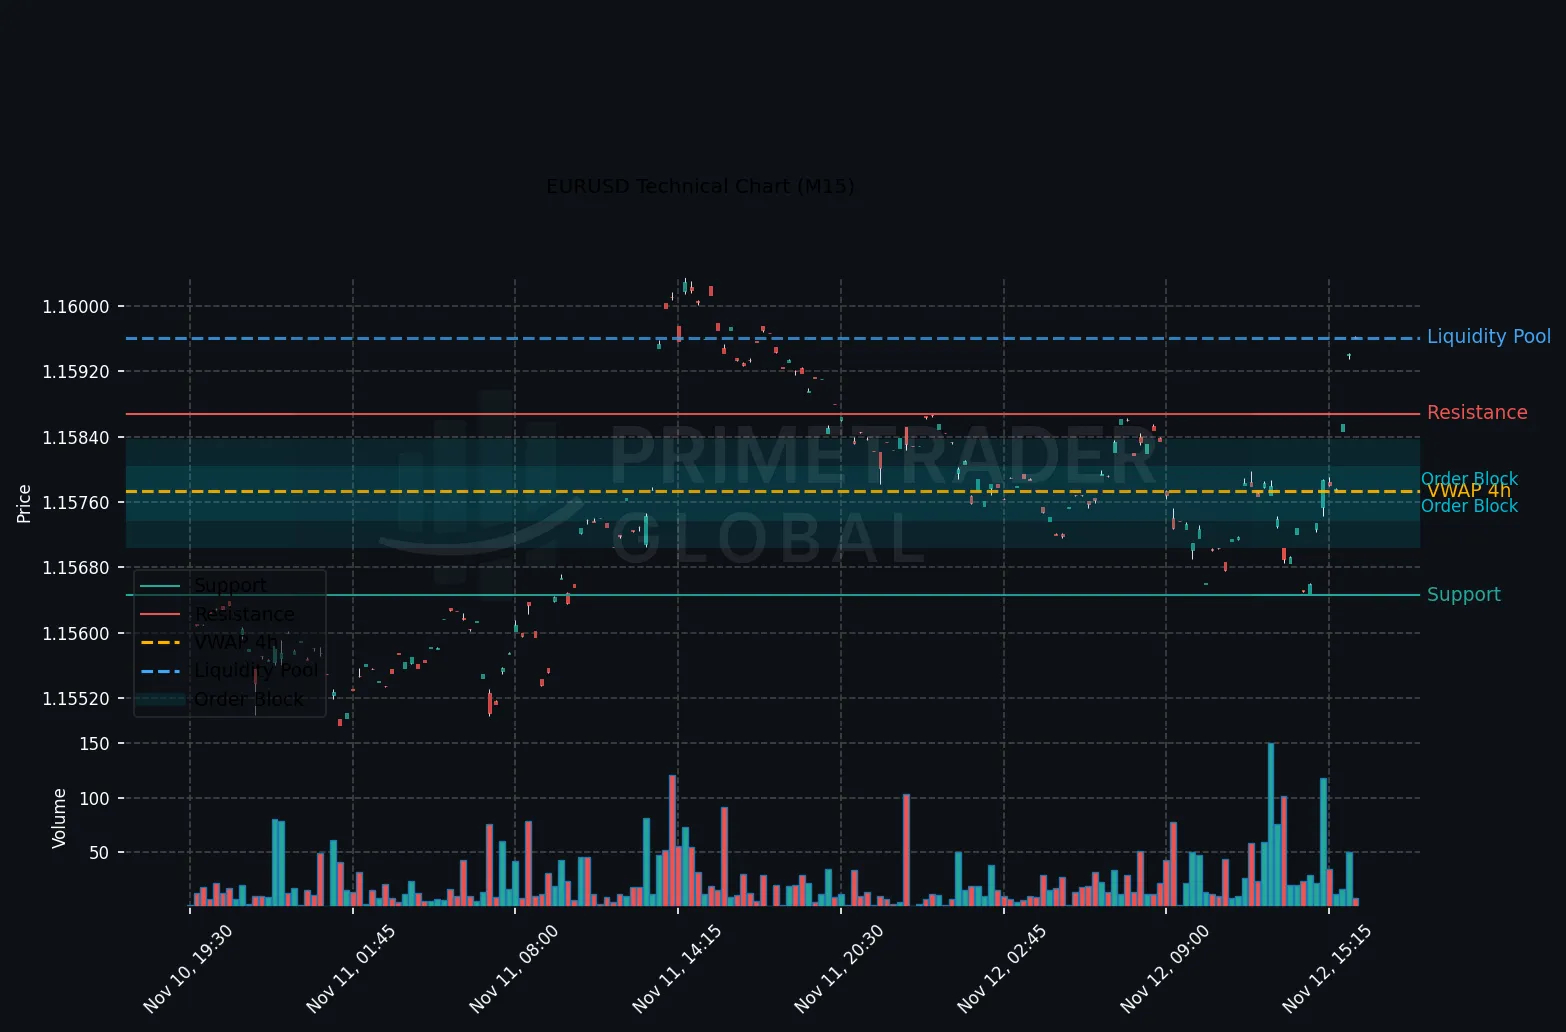Click the "Nov 11, 20:30" time label
This screenshot has width=1566, height=1032.
coord(839,969)
